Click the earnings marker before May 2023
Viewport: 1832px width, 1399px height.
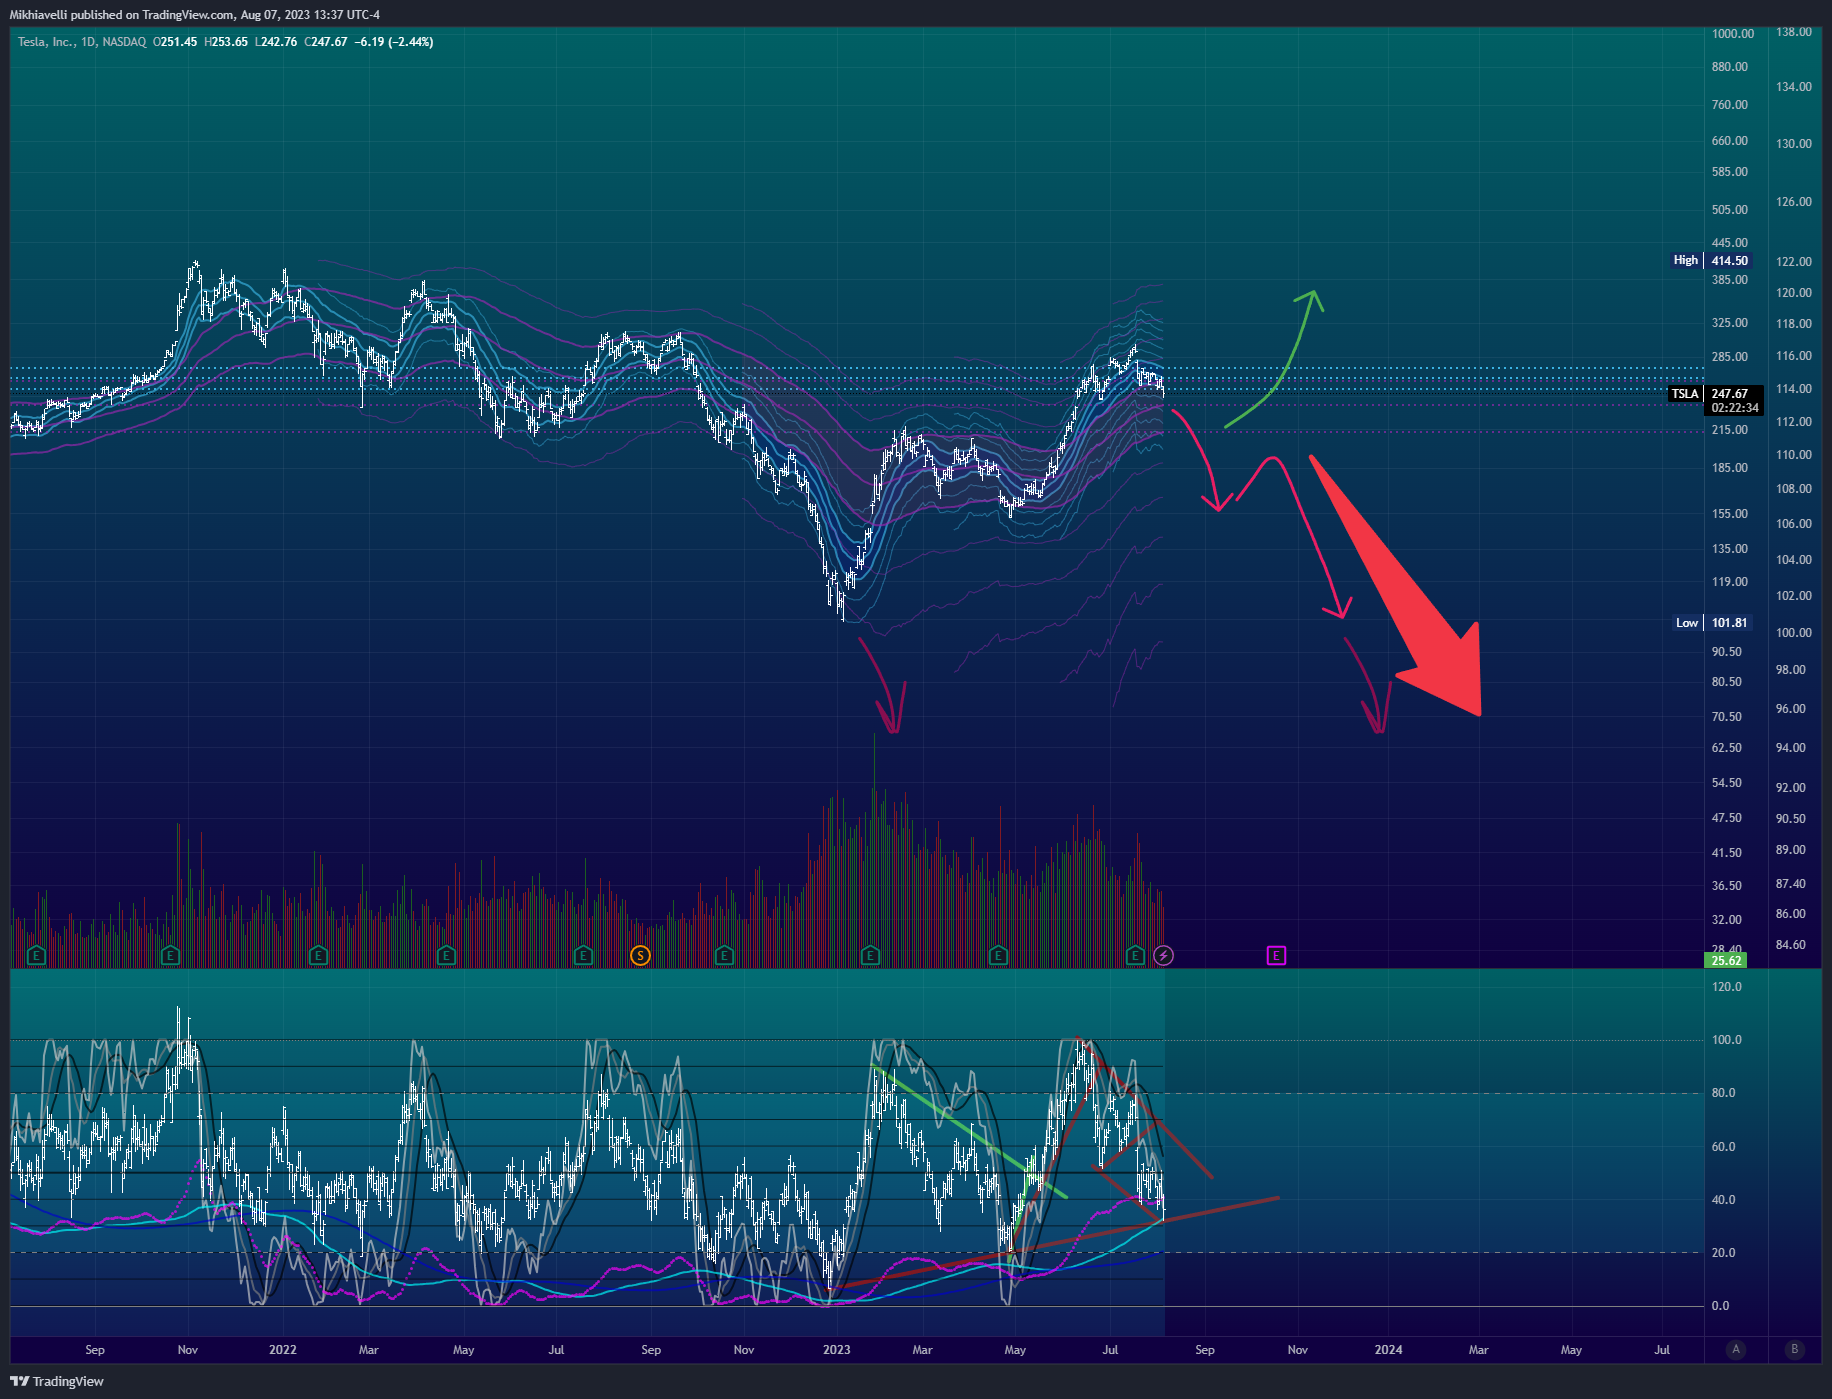998,956
